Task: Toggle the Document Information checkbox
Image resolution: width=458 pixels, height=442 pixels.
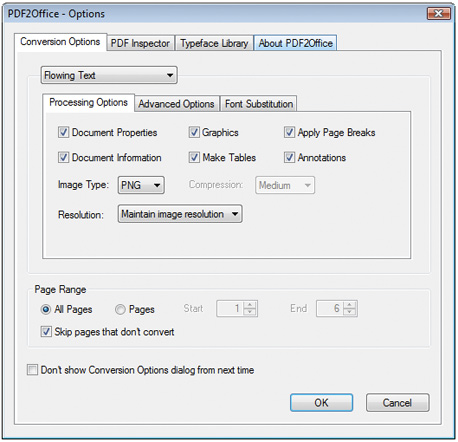Action: (x=63, y=157)
